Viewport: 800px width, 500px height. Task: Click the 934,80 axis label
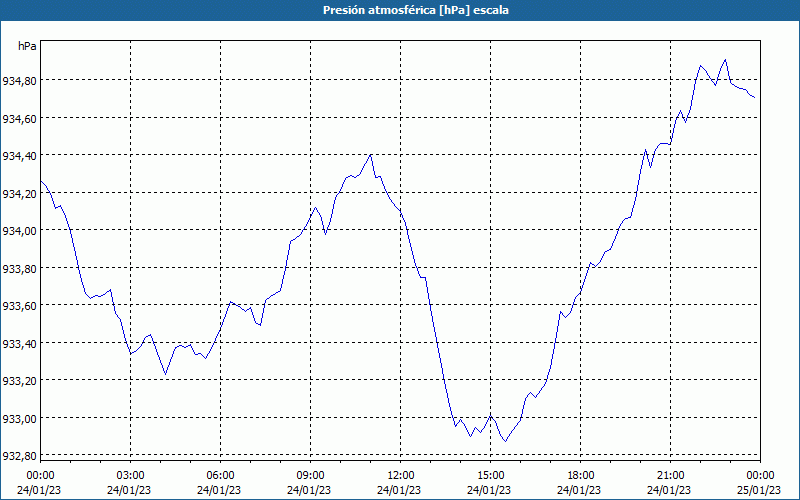[x=19, y=81]
